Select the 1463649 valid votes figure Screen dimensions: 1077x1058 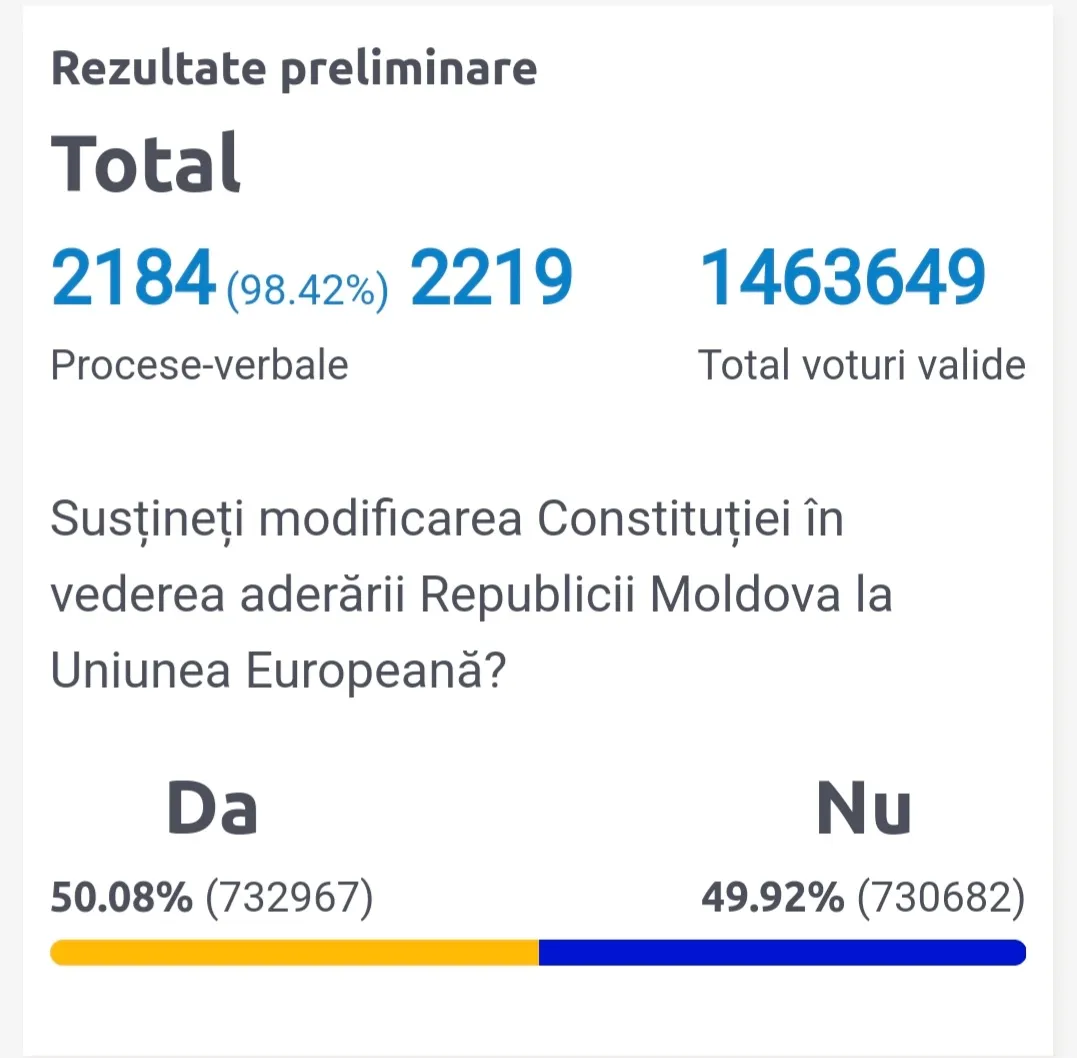(842, 278)
